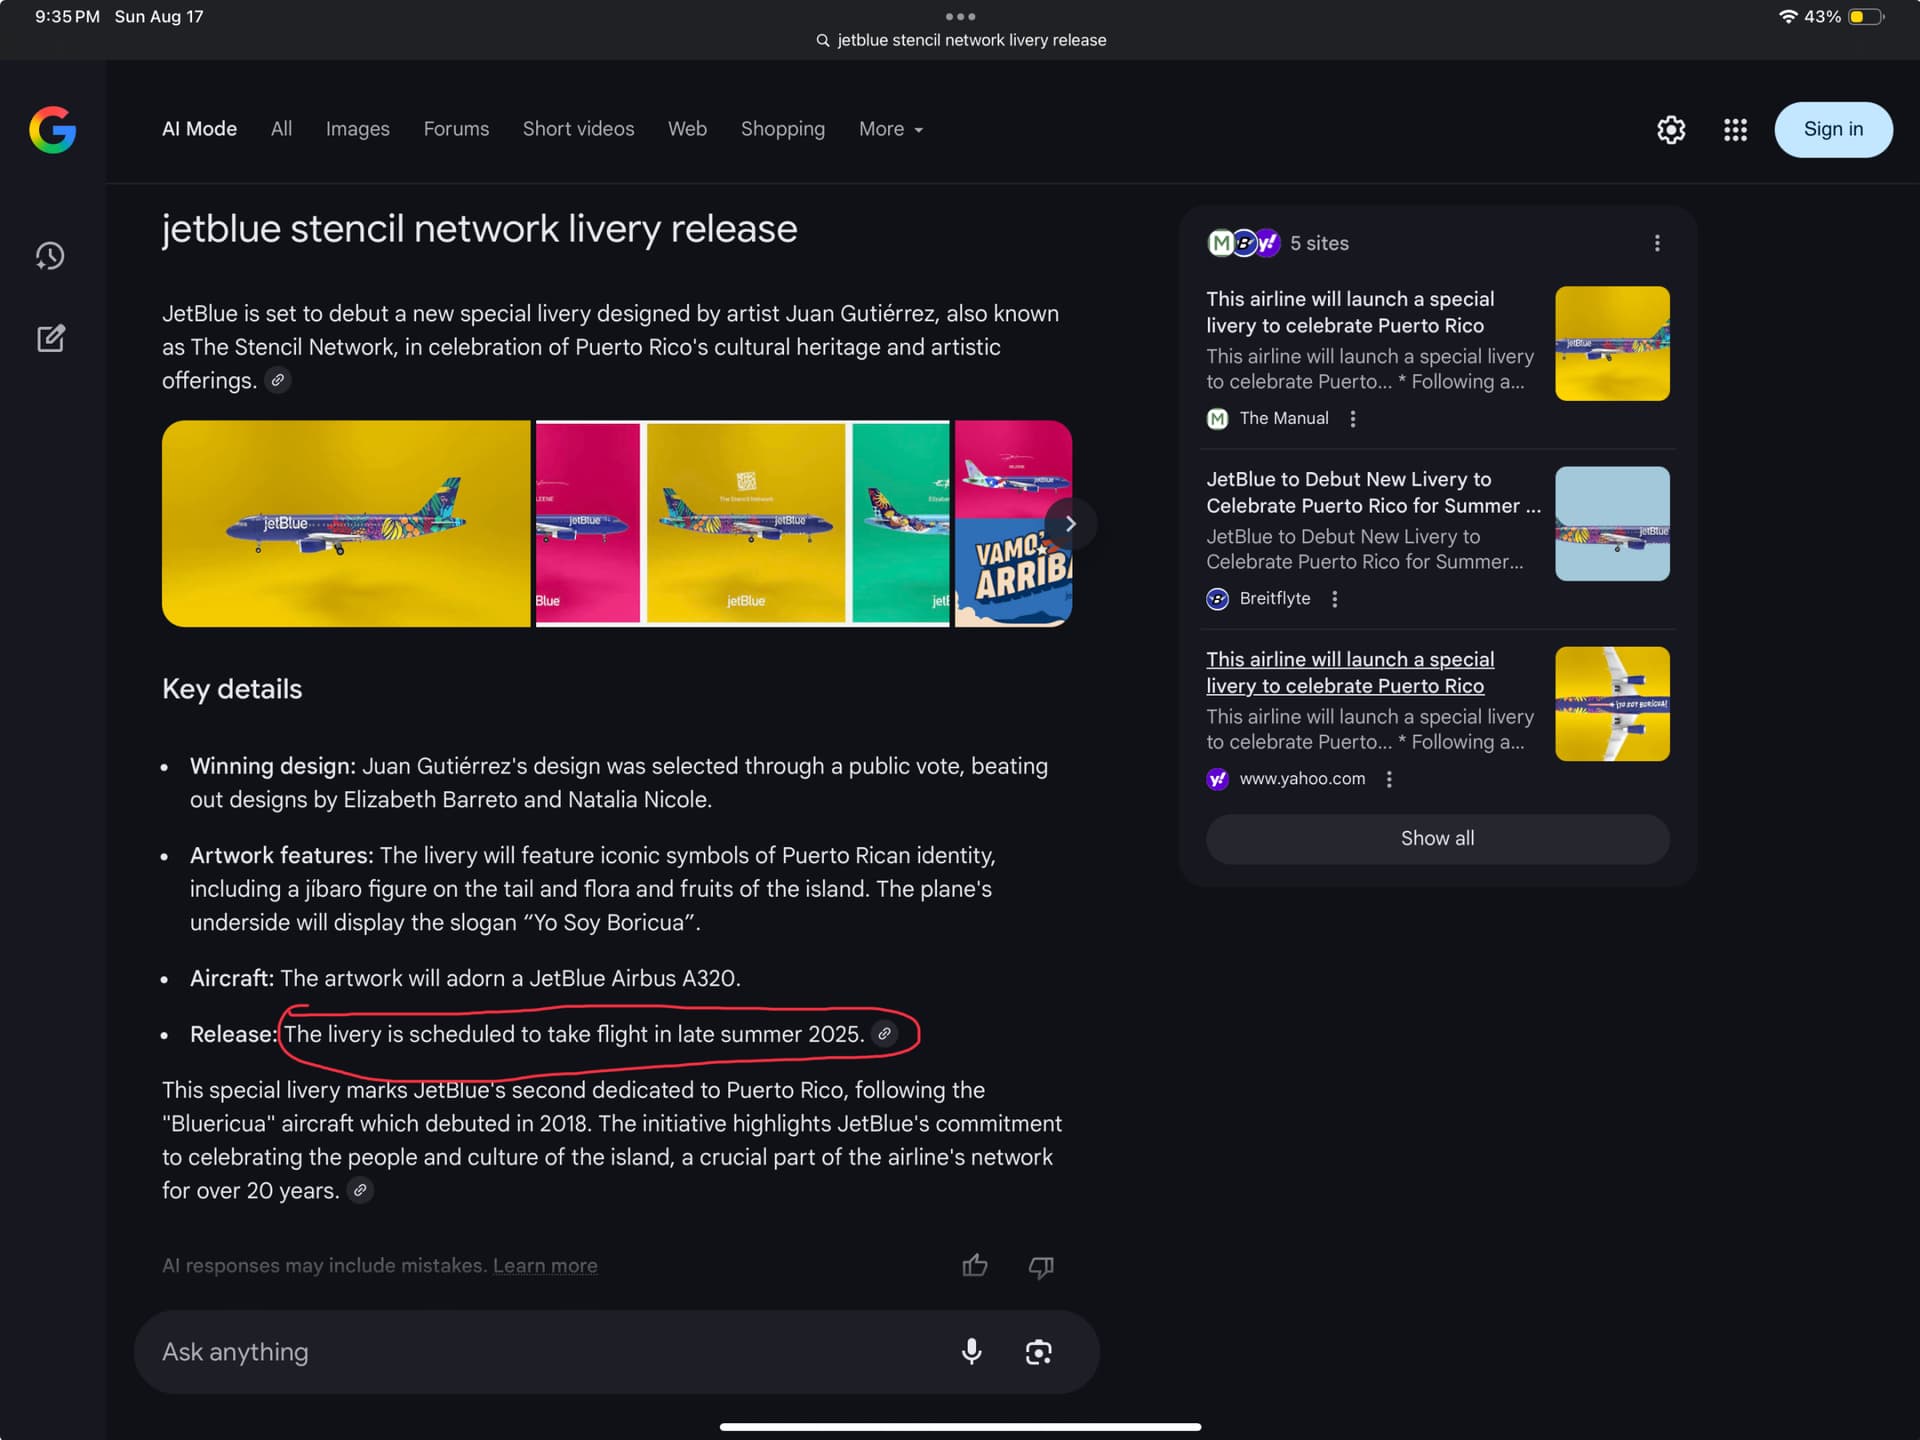Click link icon after release date sentence
The image size is (1920, 1440).
point(884,1034)
